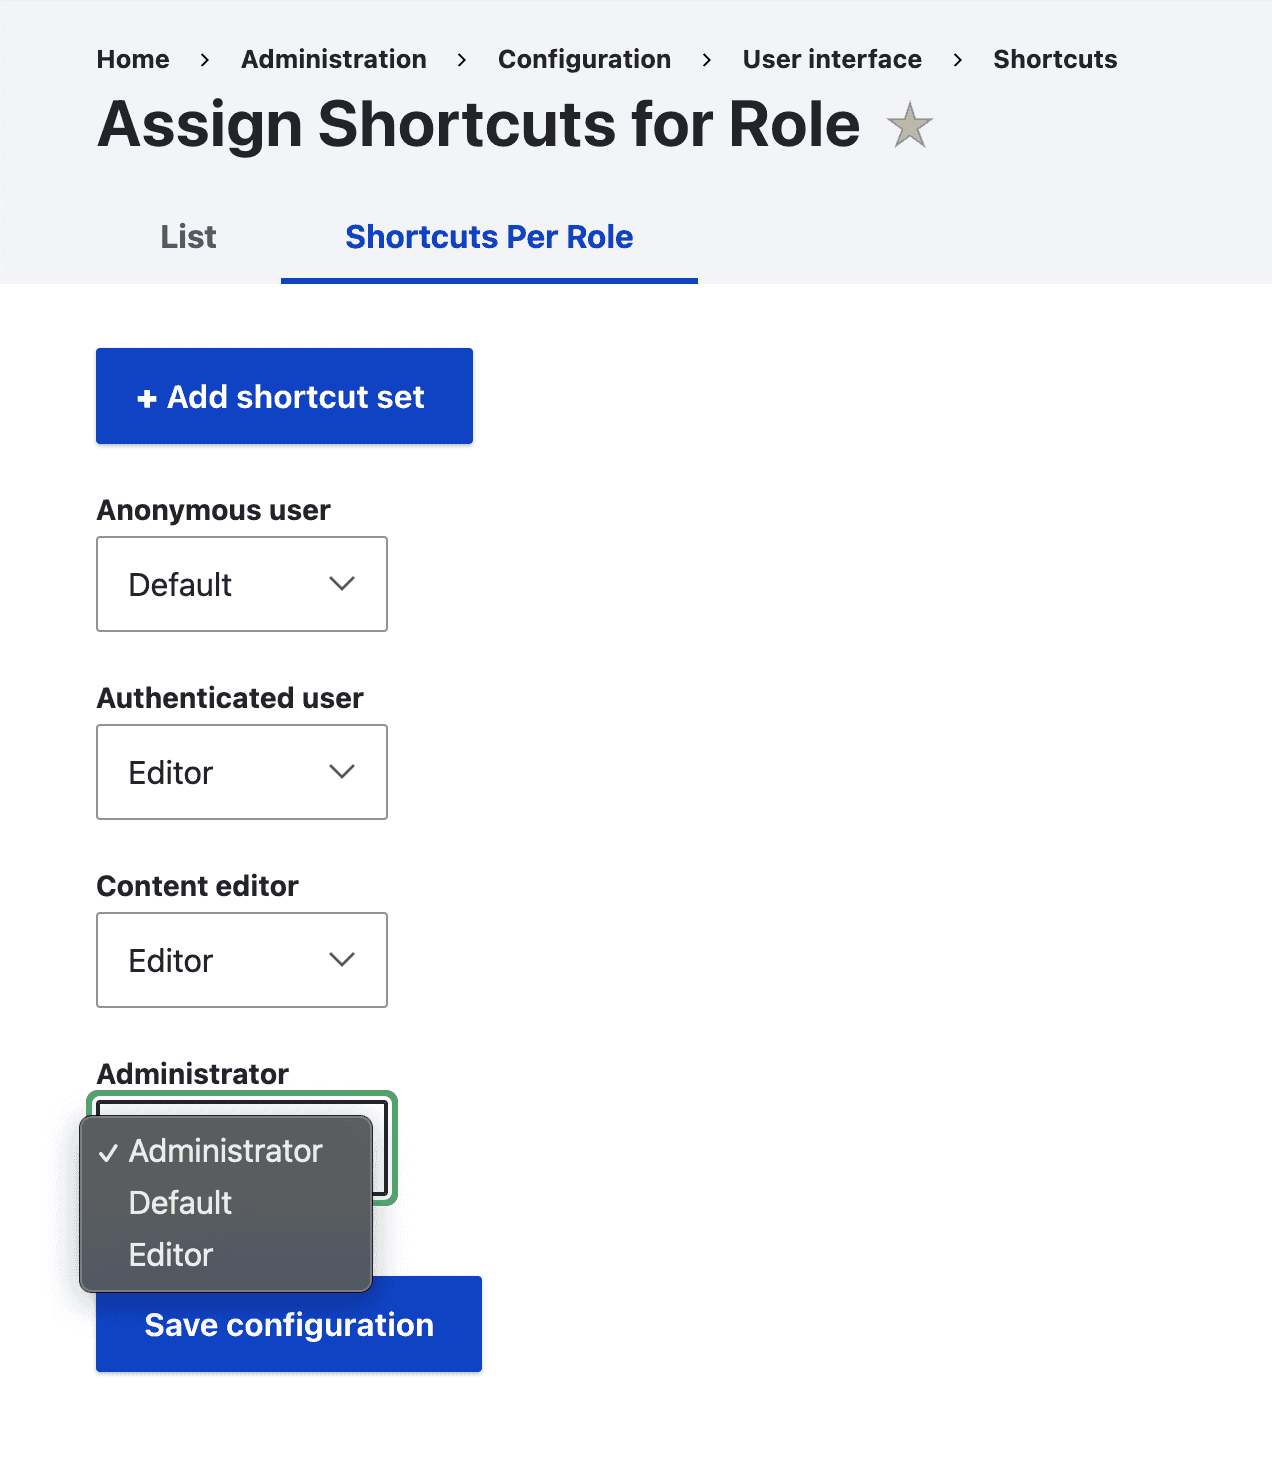
Task: Pick Editor from the open dropdown list
Action: pyautogui.click(x=171, y=1255)
